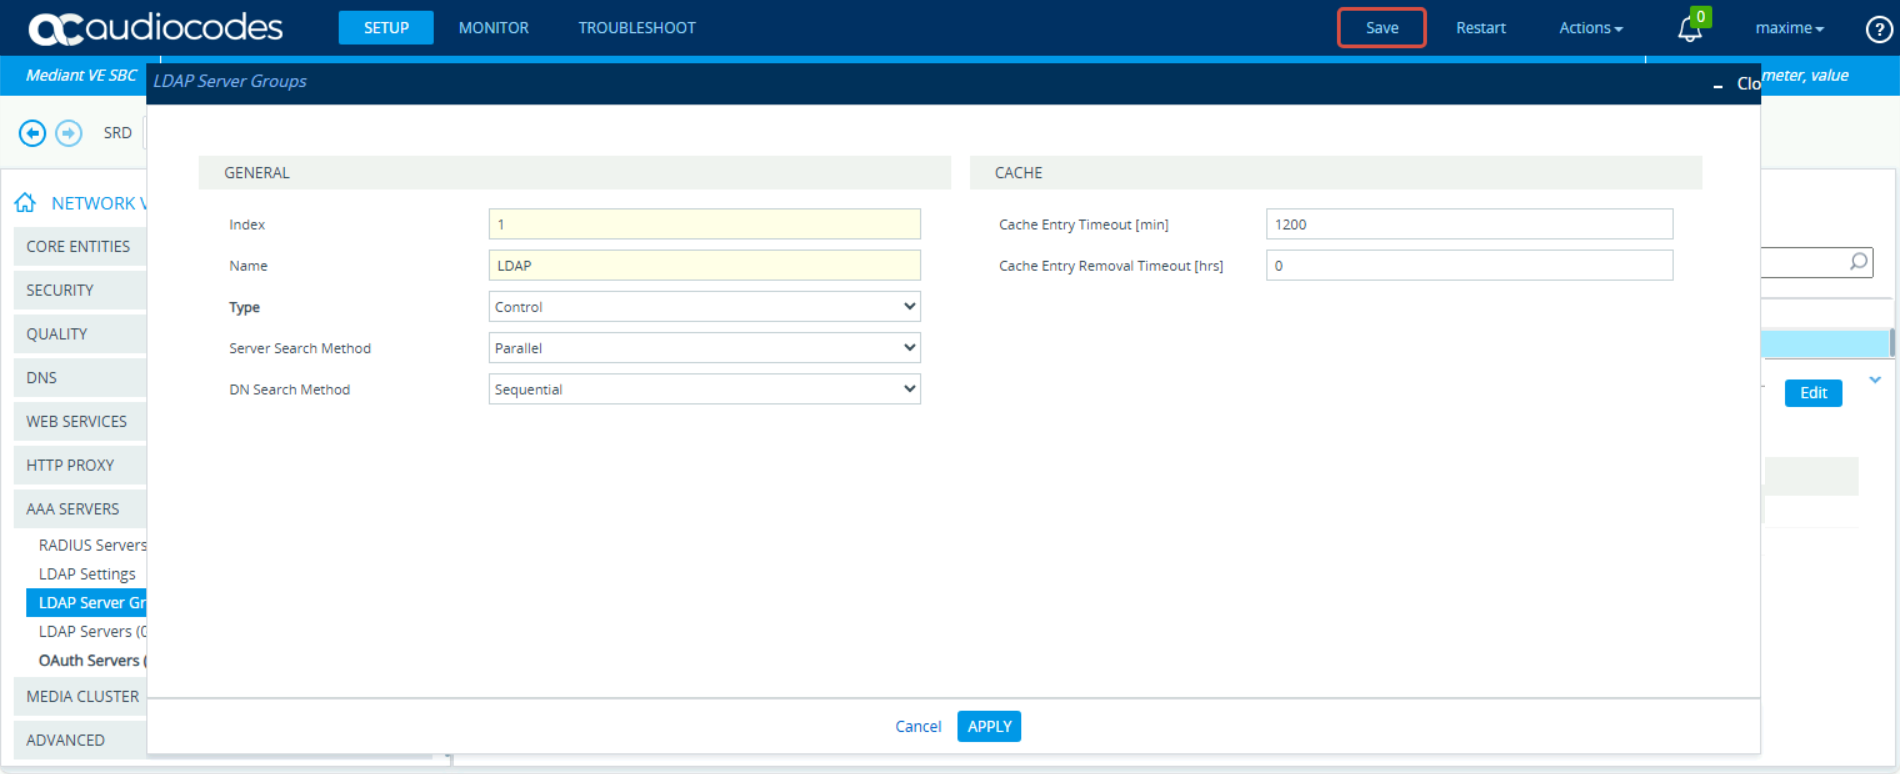Open the DN Search Method dropdown

pos(704,389)
